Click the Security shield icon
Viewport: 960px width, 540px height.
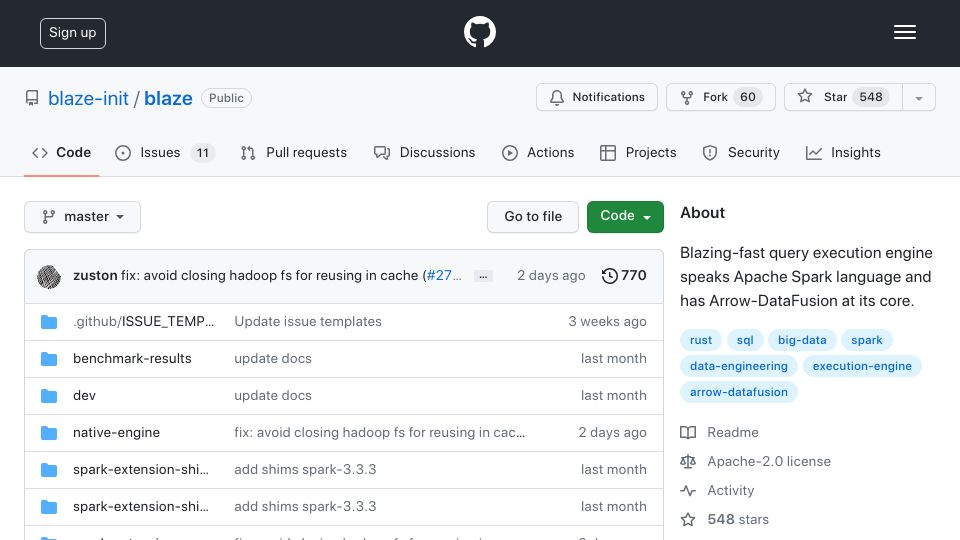pyautogui.click(x=710, y=153)
